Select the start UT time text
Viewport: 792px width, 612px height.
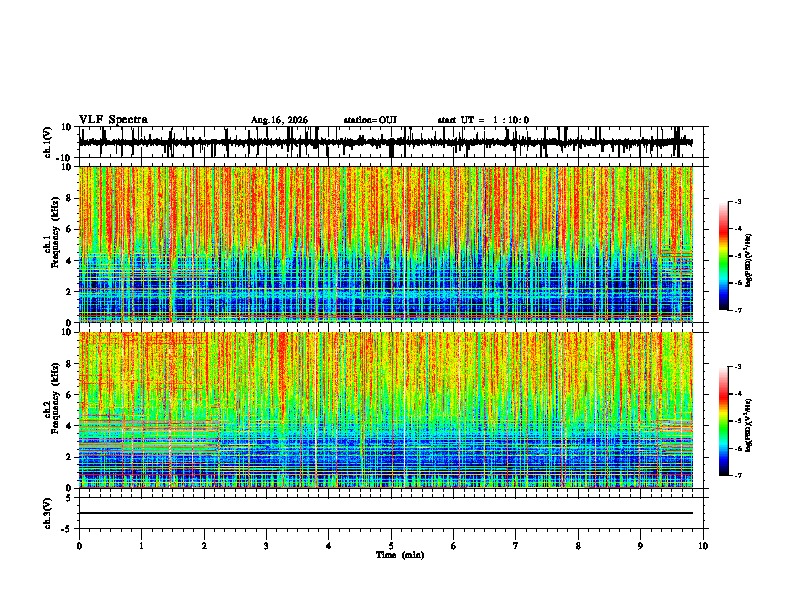click(483, 120)
